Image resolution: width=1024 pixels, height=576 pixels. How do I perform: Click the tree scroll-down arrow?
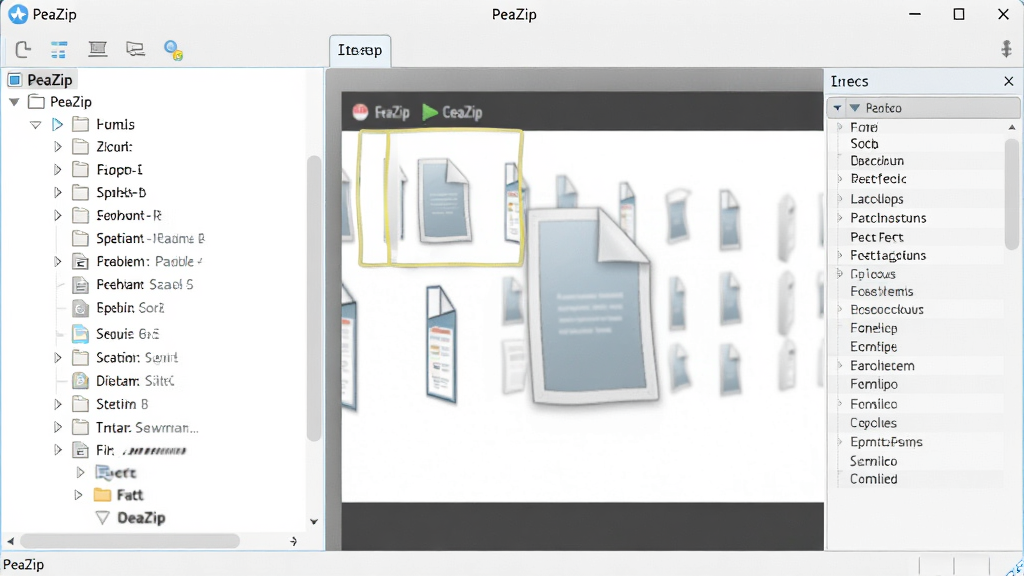pyautogui.click(x=313, y=521)
